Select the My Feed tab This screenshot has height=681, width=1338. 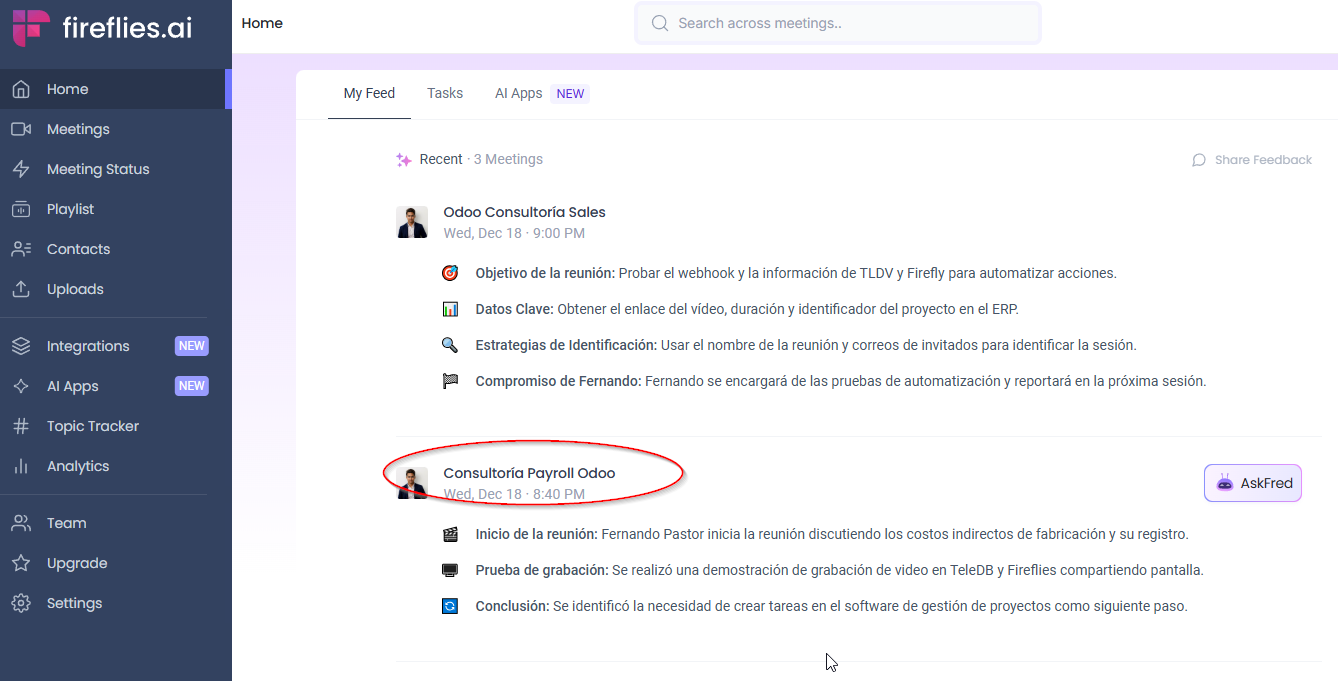coord(369,93)
